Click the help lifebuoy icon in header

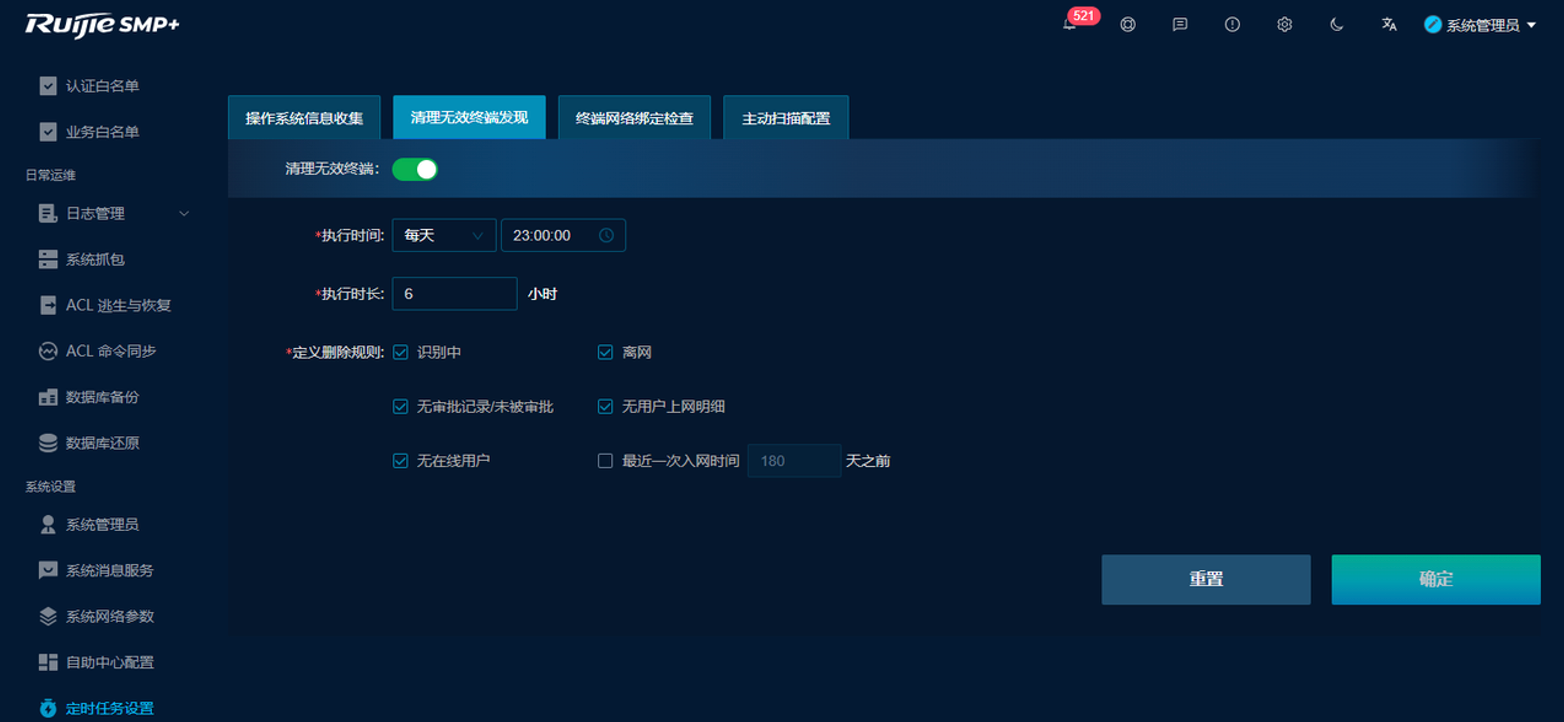[x=1128, y=25]
